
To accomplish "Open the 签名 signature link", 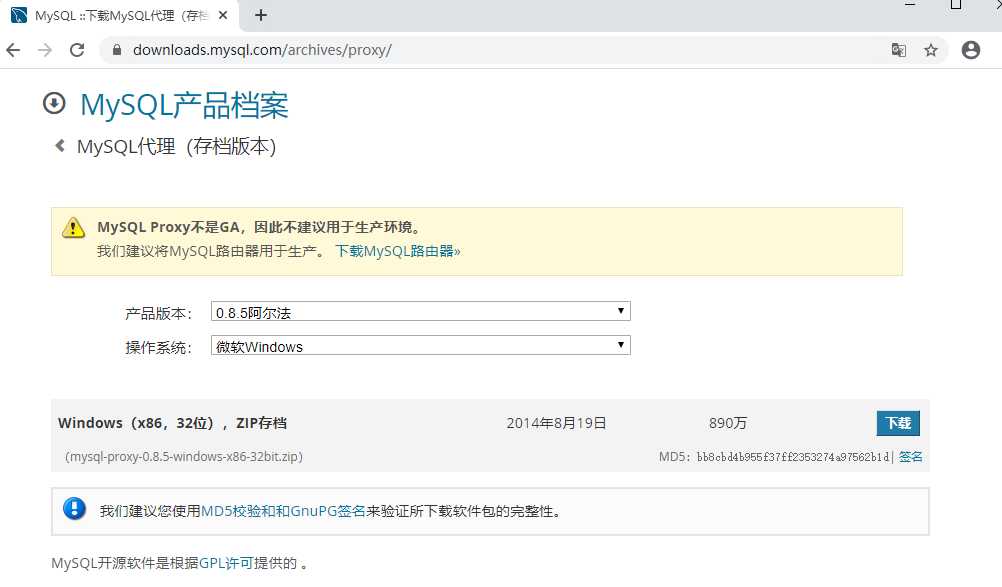I will click(x=910, y=457).
